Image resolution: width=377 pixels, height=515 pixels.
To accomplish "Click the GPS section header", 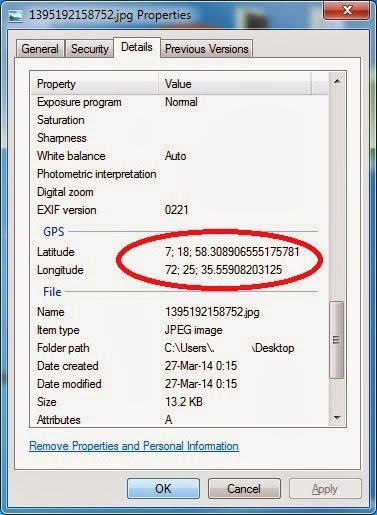I will (54, 231).
